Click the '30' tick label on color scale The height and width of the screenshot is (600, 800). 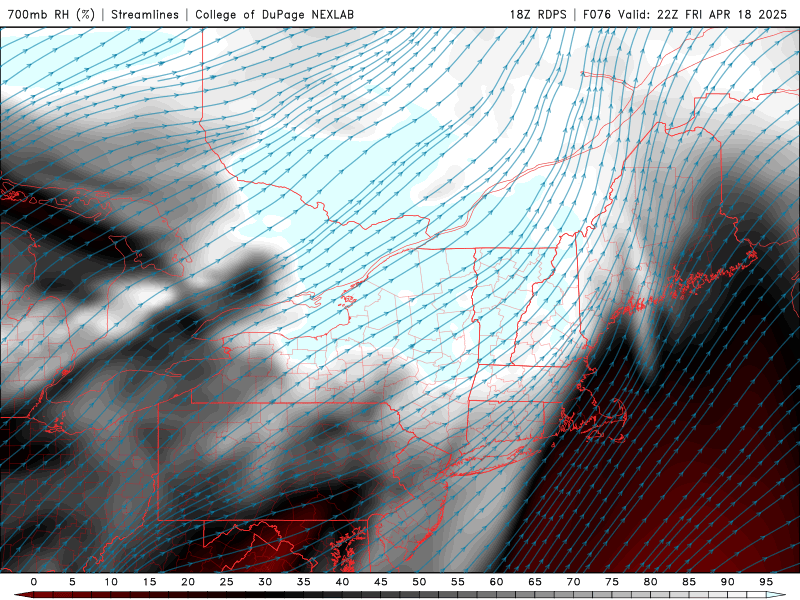pyautogui.click(x=265, y=582)
